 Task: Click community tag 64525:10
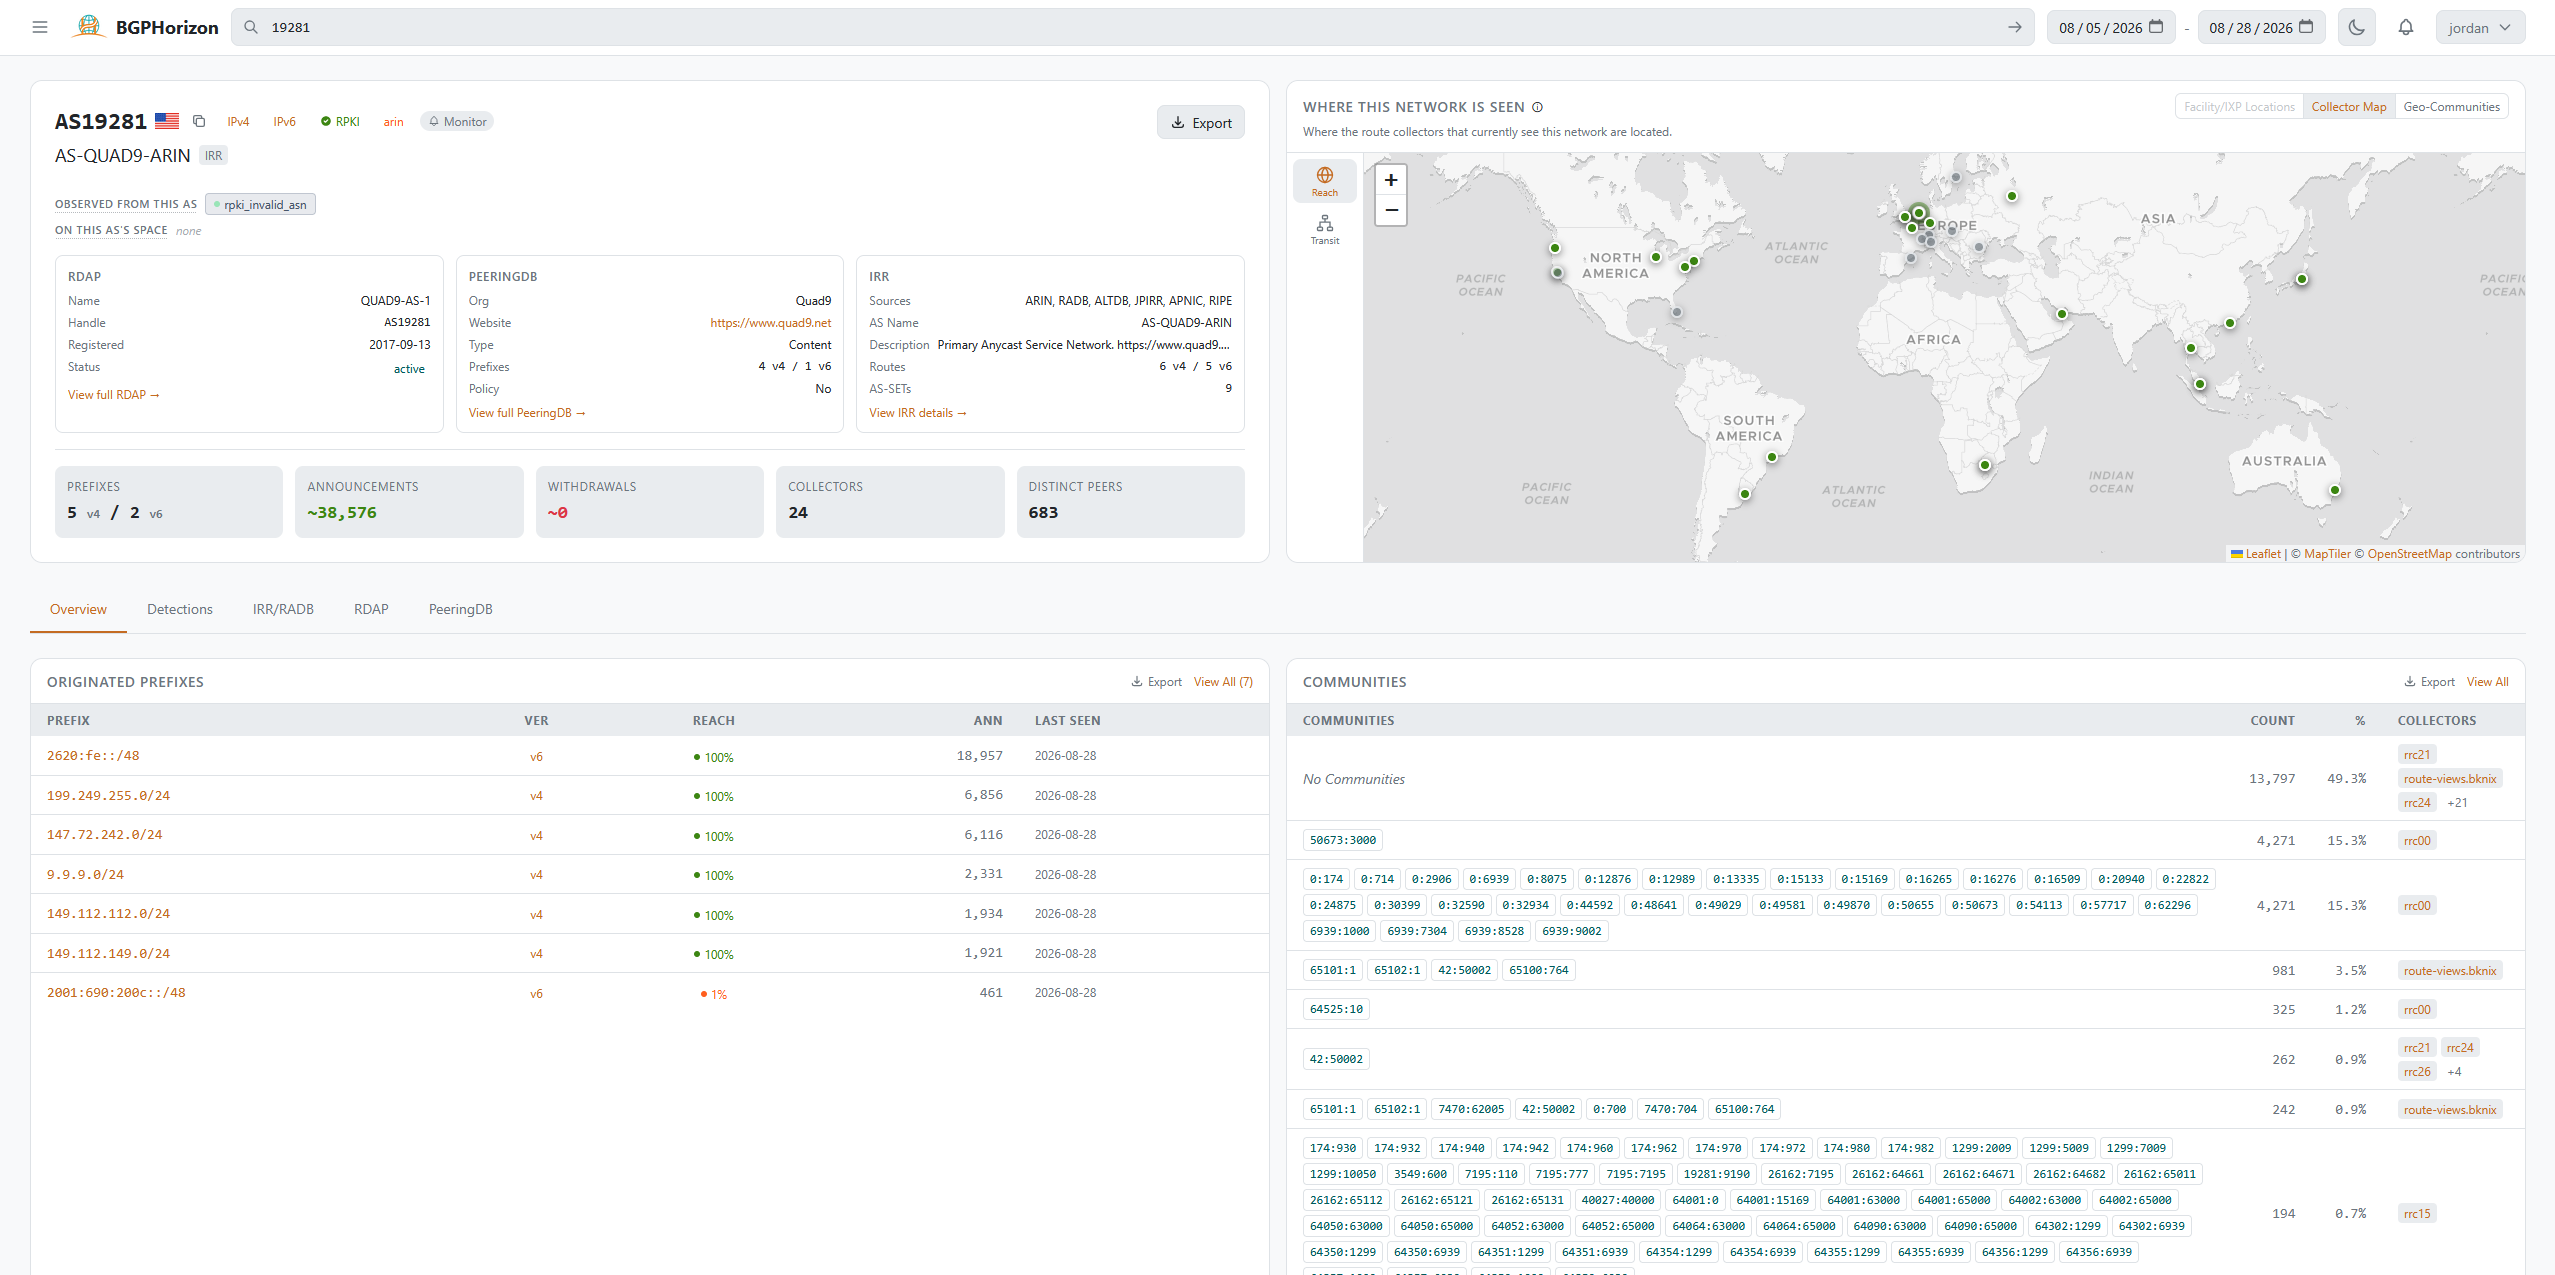point(1336,1009)
